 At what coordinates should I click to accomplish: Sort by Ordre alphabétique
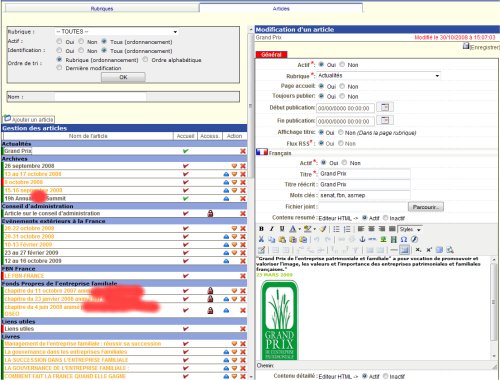point(145,59)
